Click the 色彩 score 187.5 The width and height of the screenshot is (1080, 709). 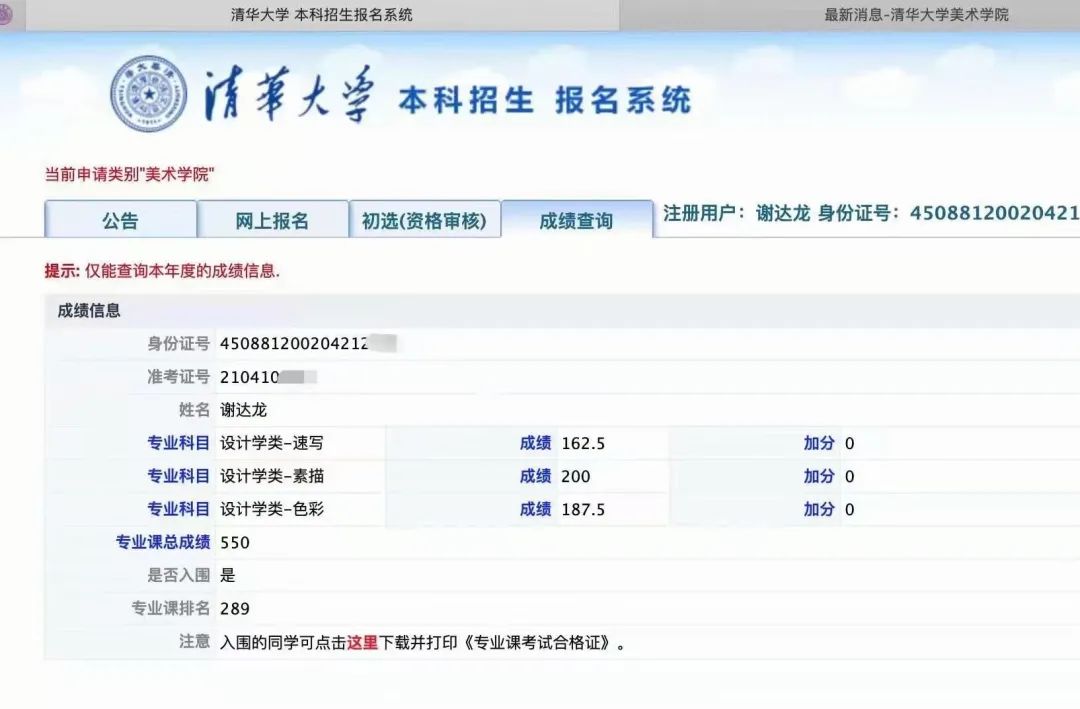[x=583, y=509]
